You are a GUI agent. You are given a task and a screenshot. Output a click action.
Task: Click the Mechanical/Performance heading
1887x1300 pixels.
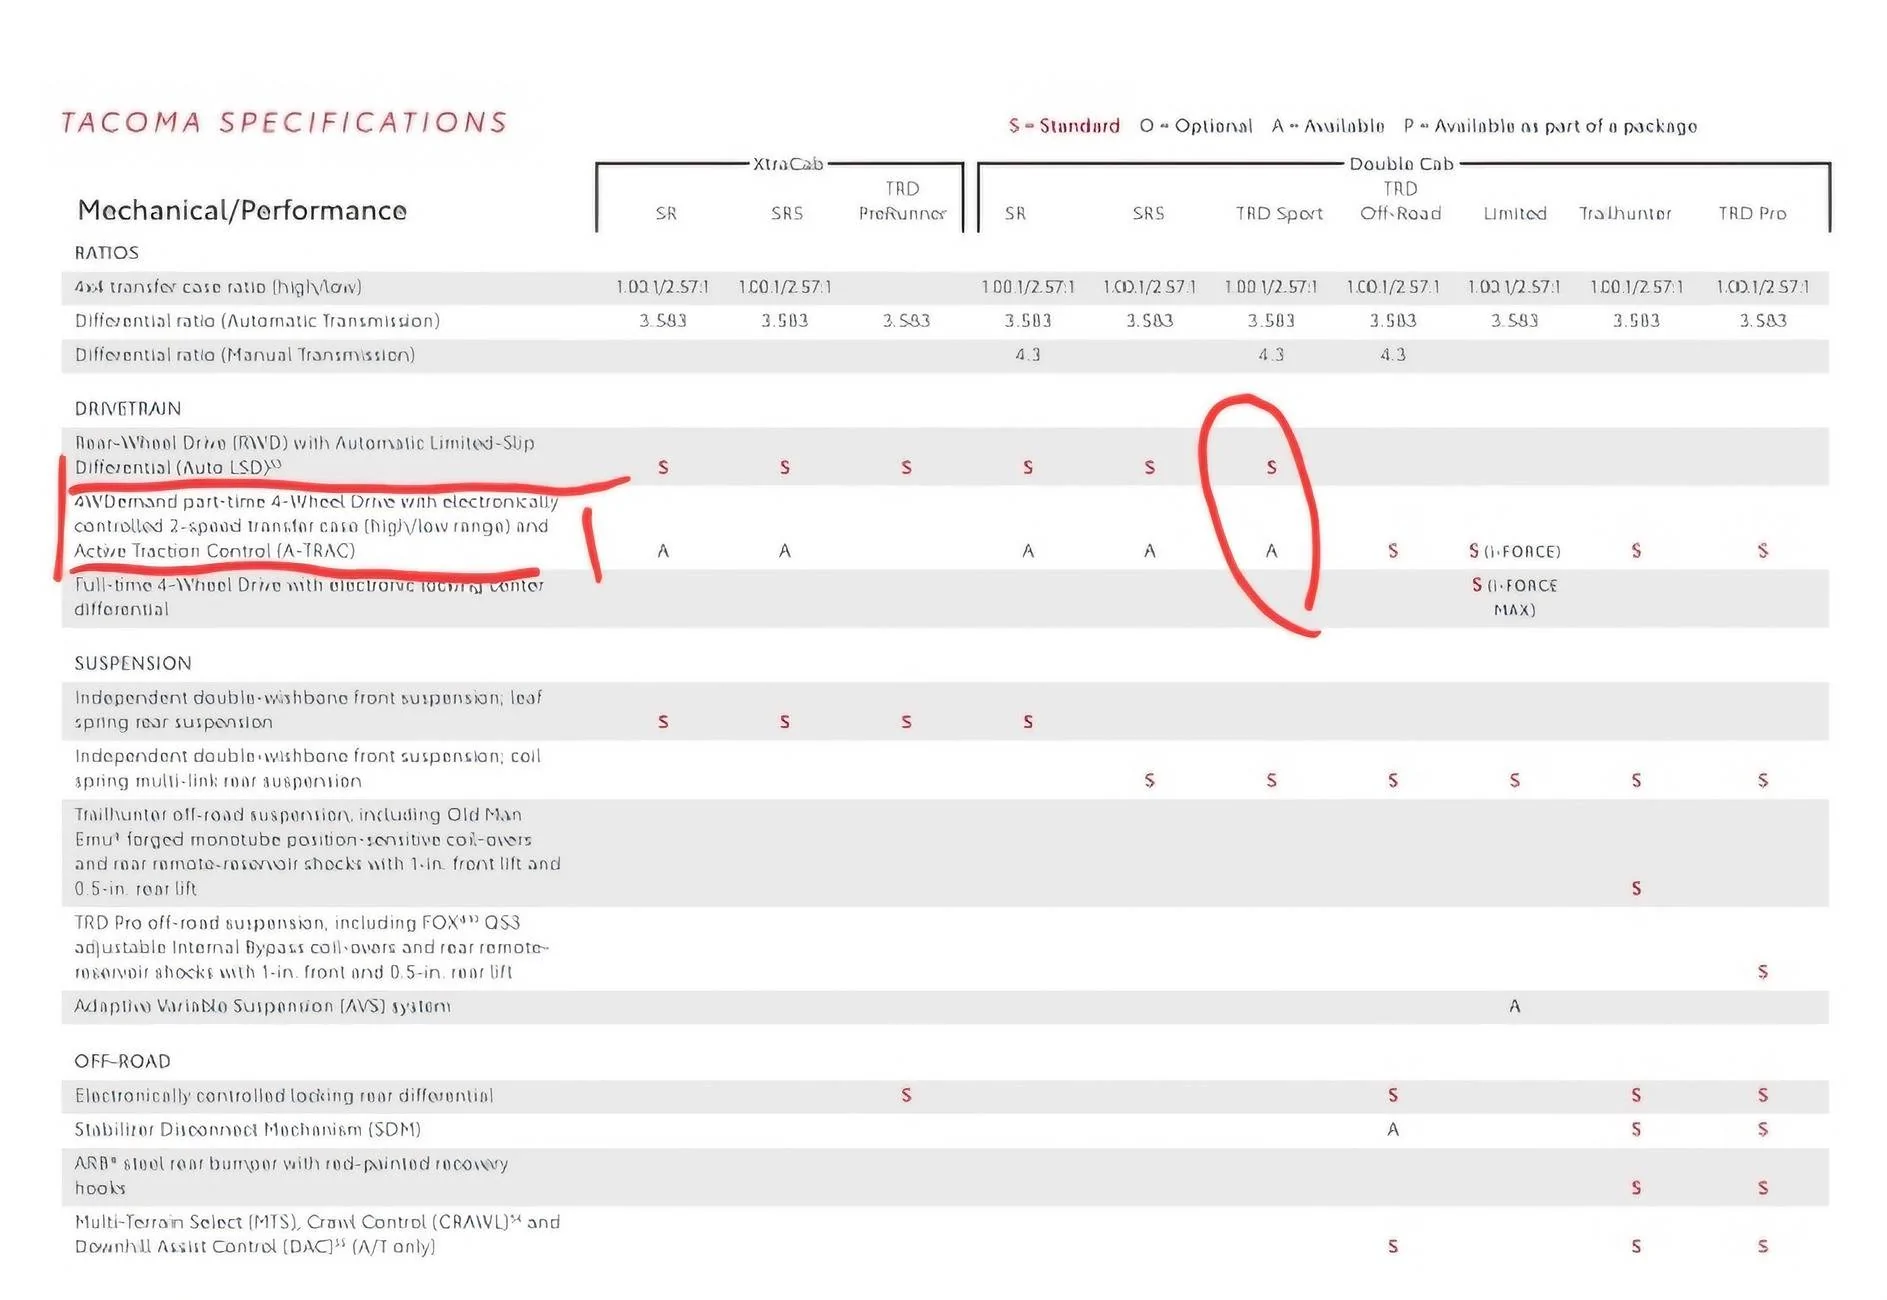tap(242, 210)
